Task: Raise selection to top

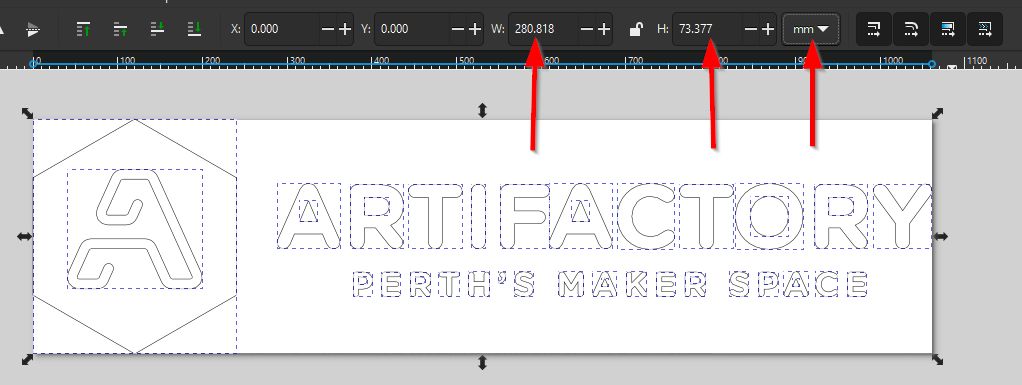Action: pyautogui.click(x=83, y=29)
